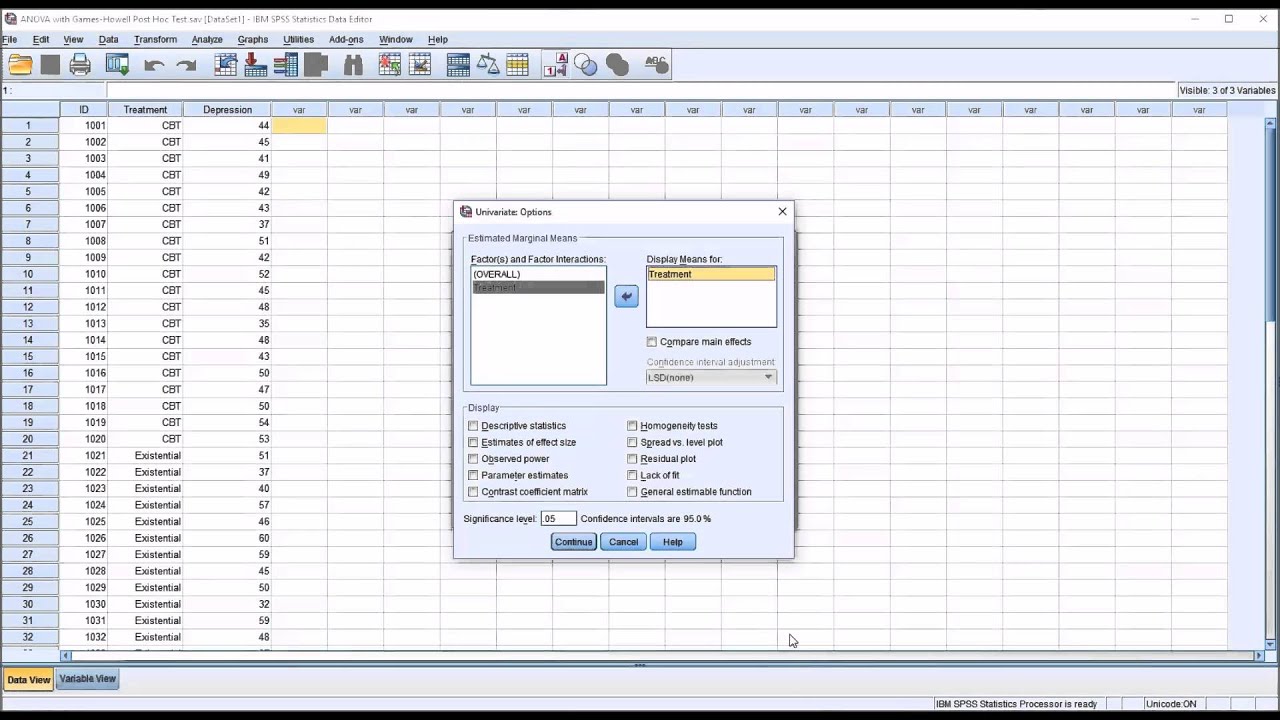The width and height of the screenshot is (1280, 720).
Task: Check Descriptive statistics option
Action: pos(474,426)
